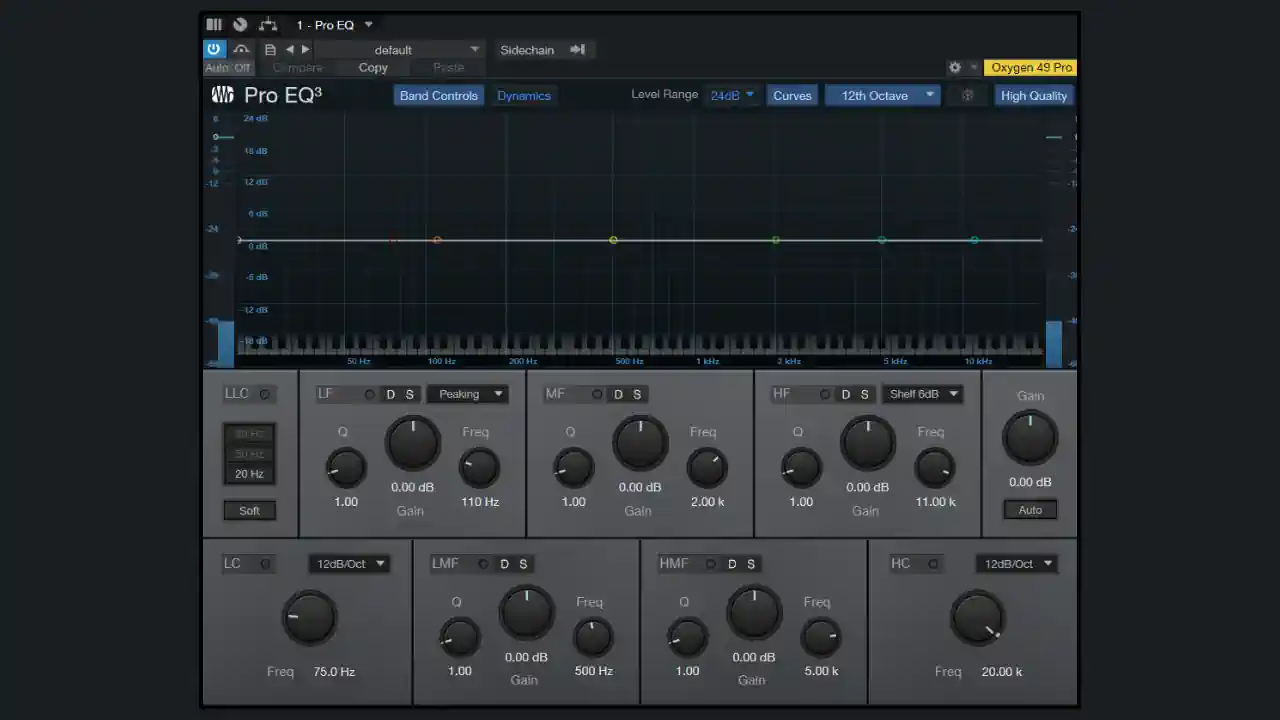
Task: Enable the LC low cut toggle
Action: tap(265, 564)
